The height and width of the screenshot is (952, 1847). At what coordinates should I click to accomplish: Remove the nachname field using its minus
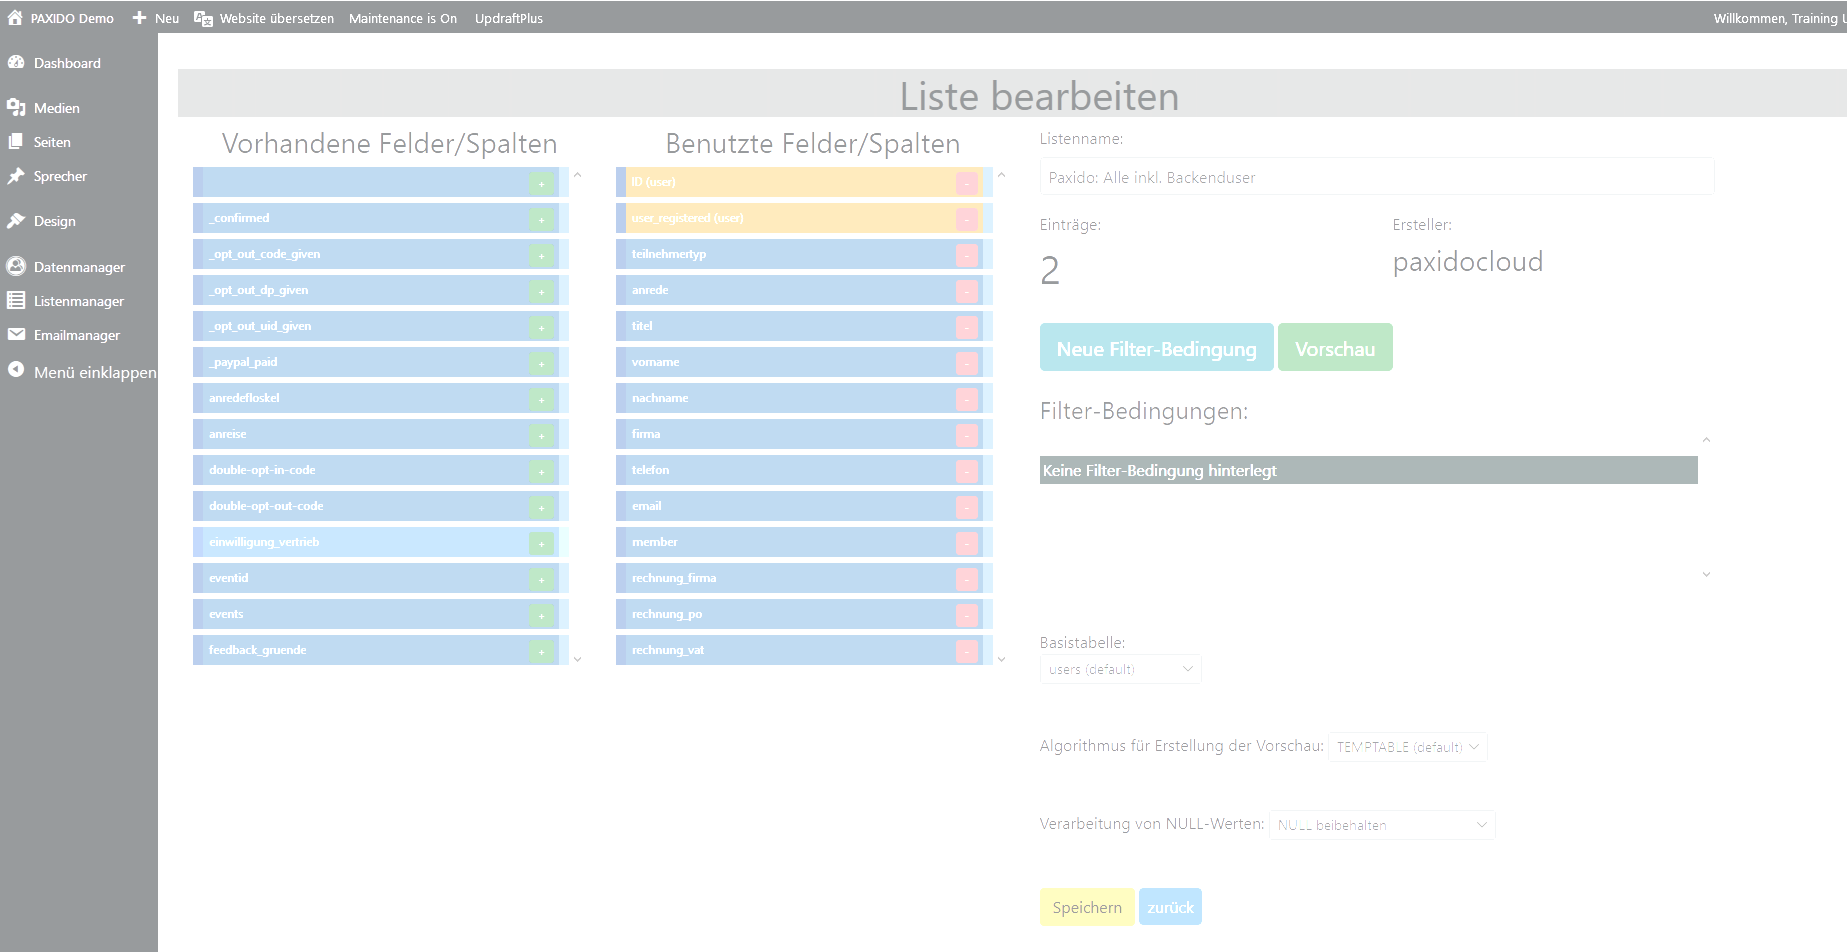coord(966,399)
